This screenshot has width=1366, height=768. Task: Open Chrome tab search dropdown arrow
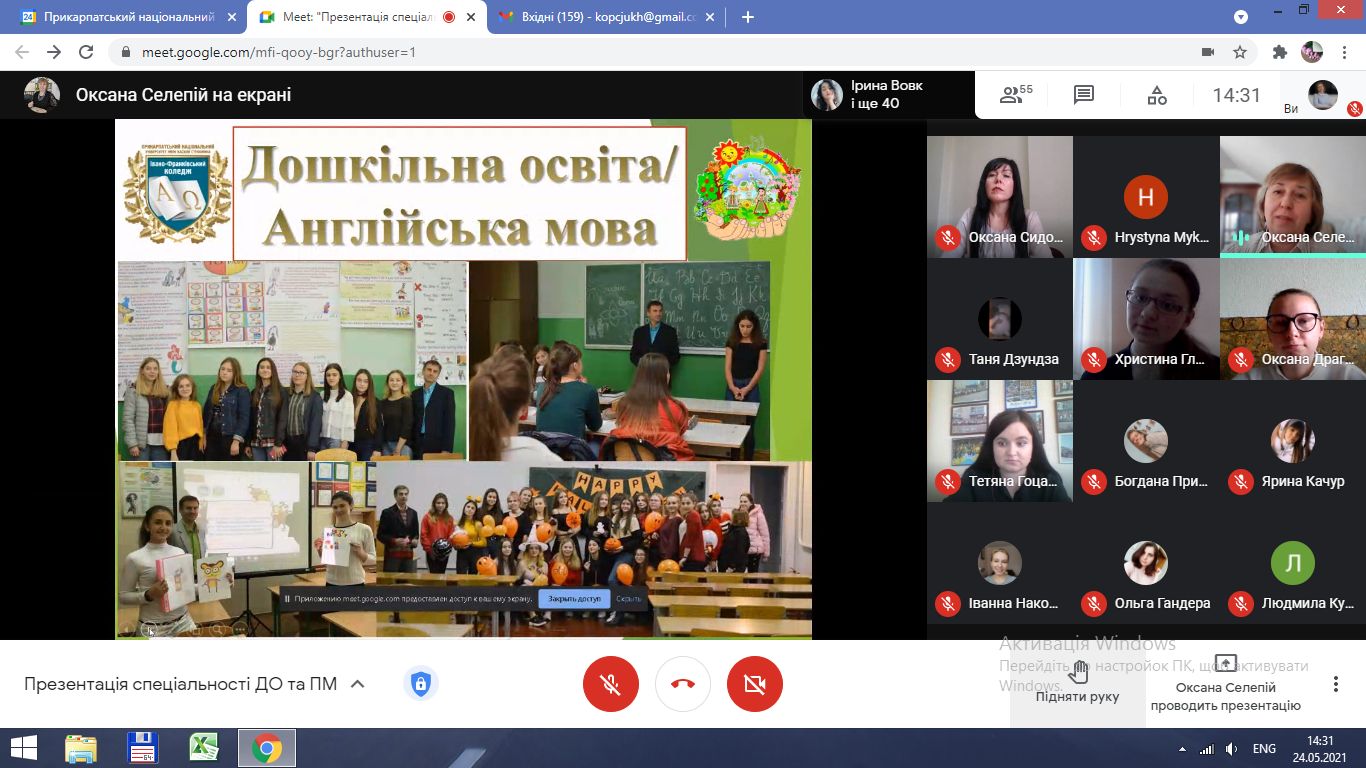click(x=1241, y=17)
